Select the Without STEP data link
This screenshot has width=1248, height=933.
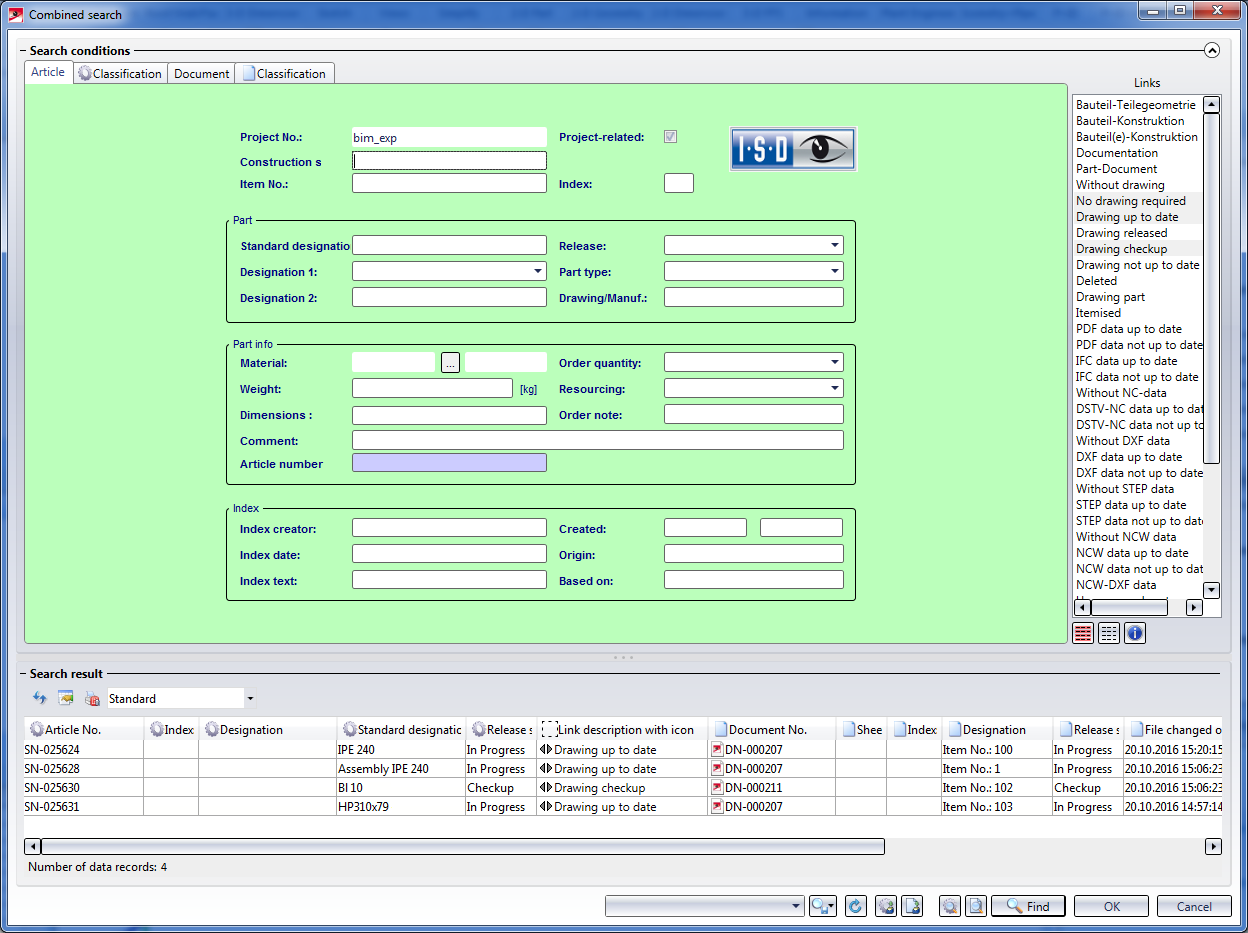point(1125,489)
